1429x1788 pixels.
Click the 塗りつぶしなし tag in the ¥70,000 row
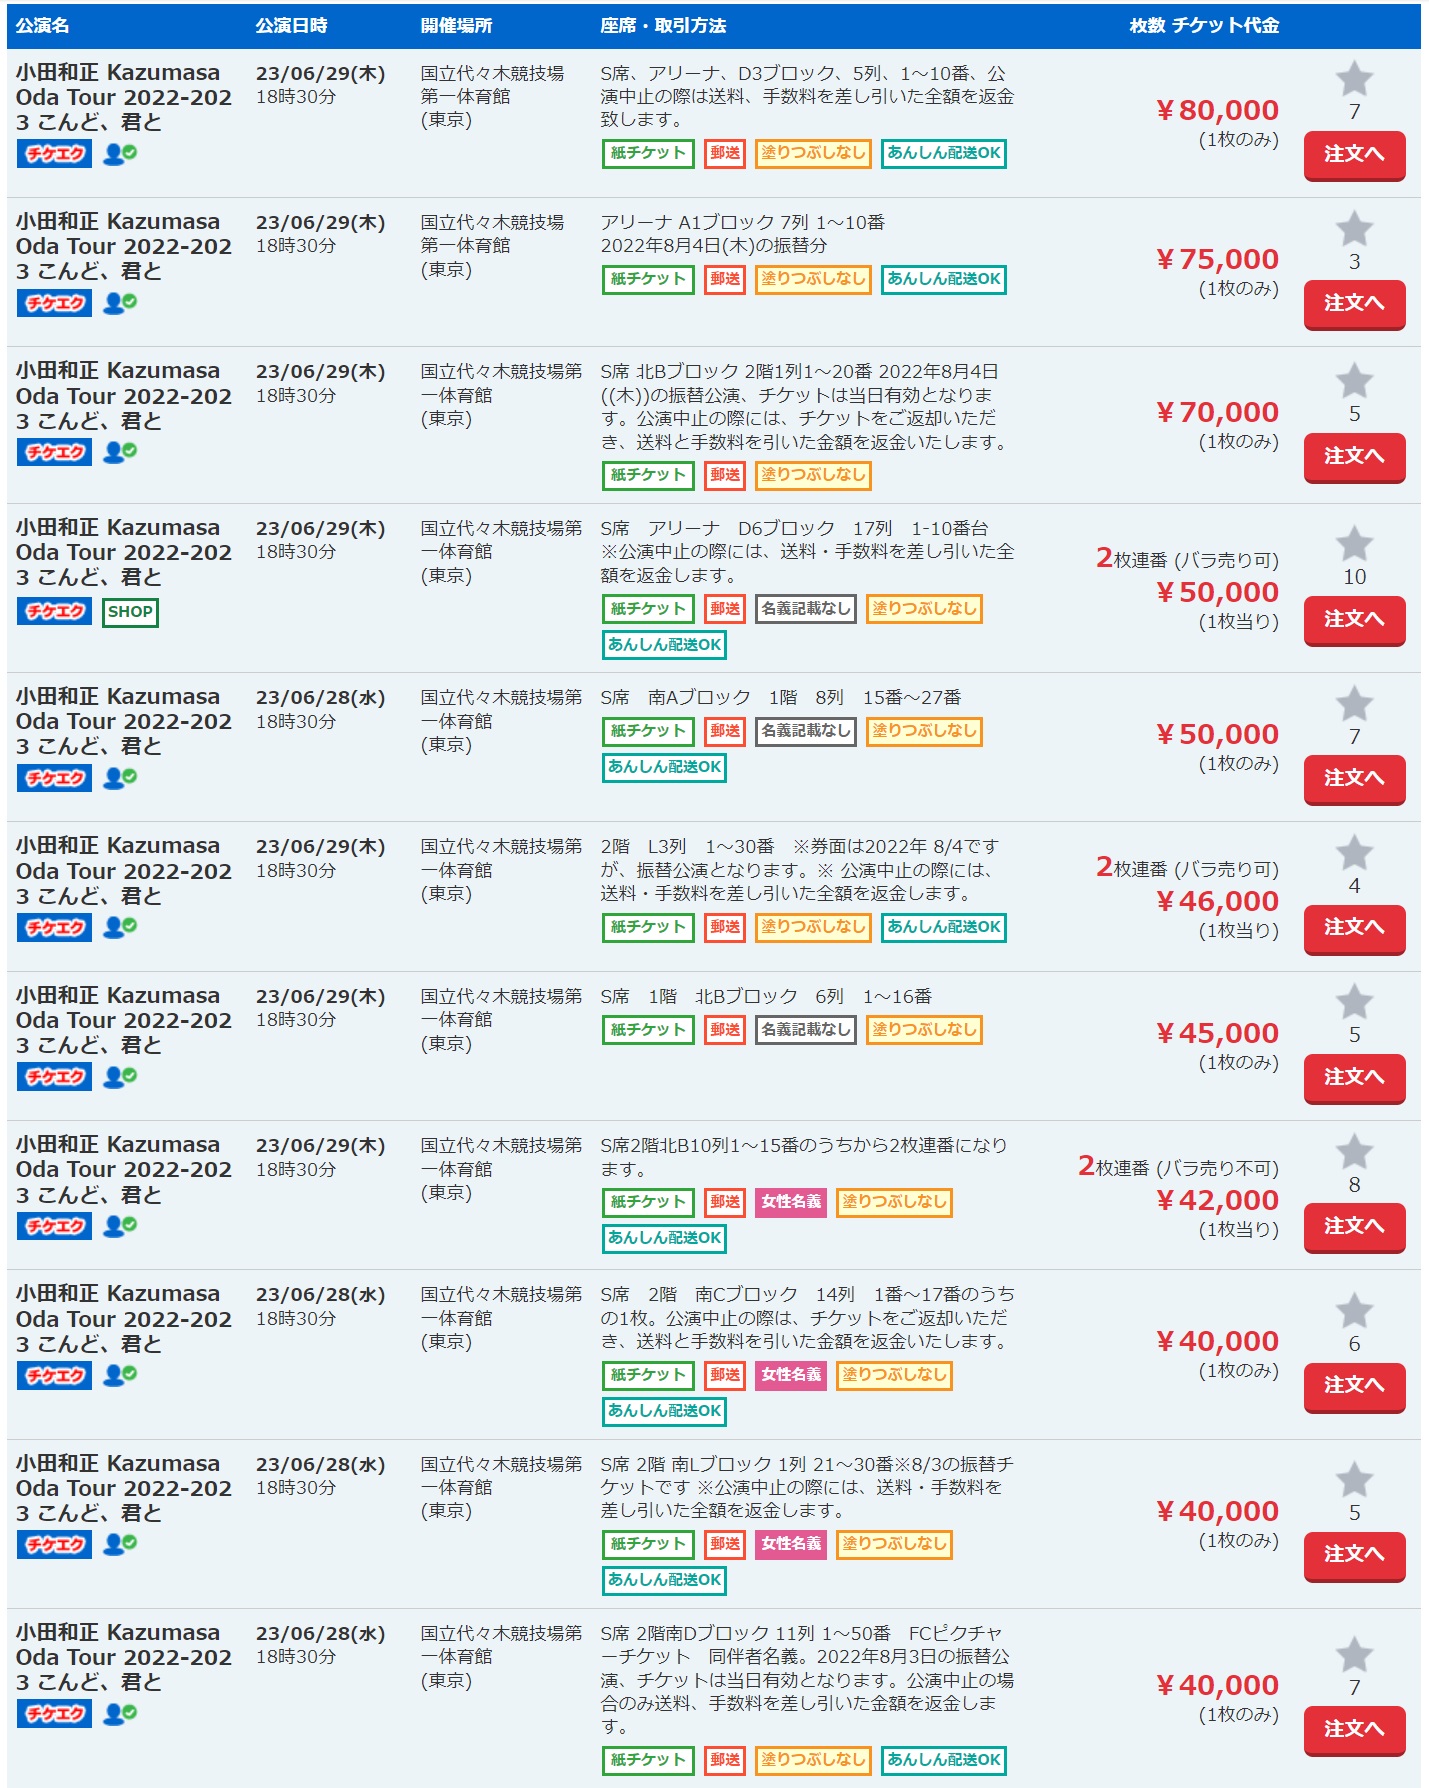coord(813,475)
